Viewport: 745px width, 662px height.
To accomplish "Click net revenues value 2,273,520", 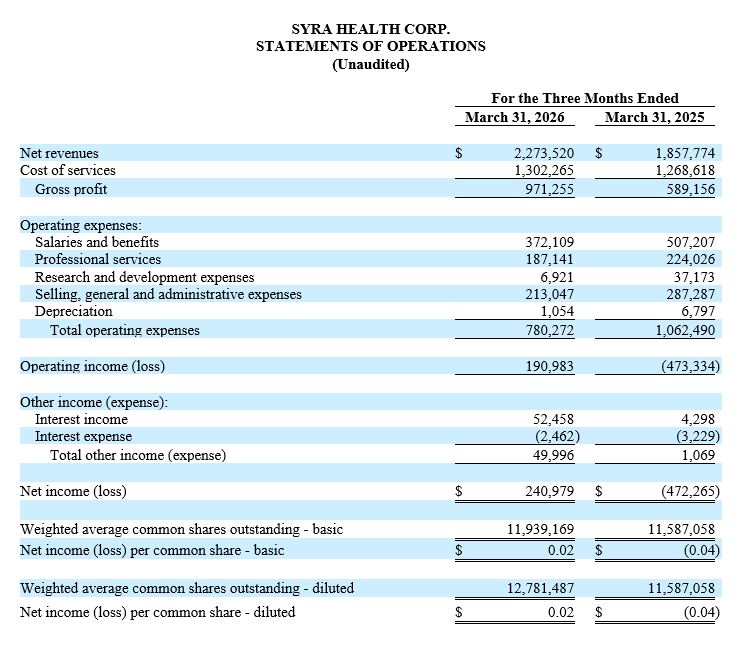I will 544,153.
